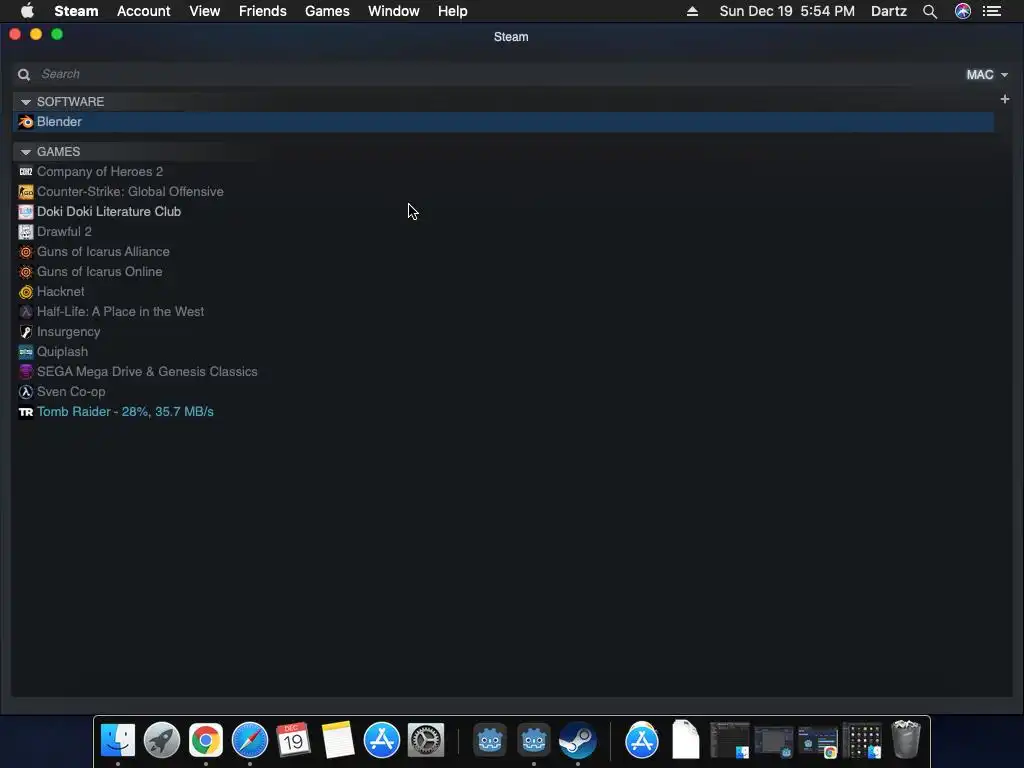Image resolution: width=1024 pixels, height=768 pixels.
Task: Select Half-Life: A Place in the West
Action: (x=120, y=312)
